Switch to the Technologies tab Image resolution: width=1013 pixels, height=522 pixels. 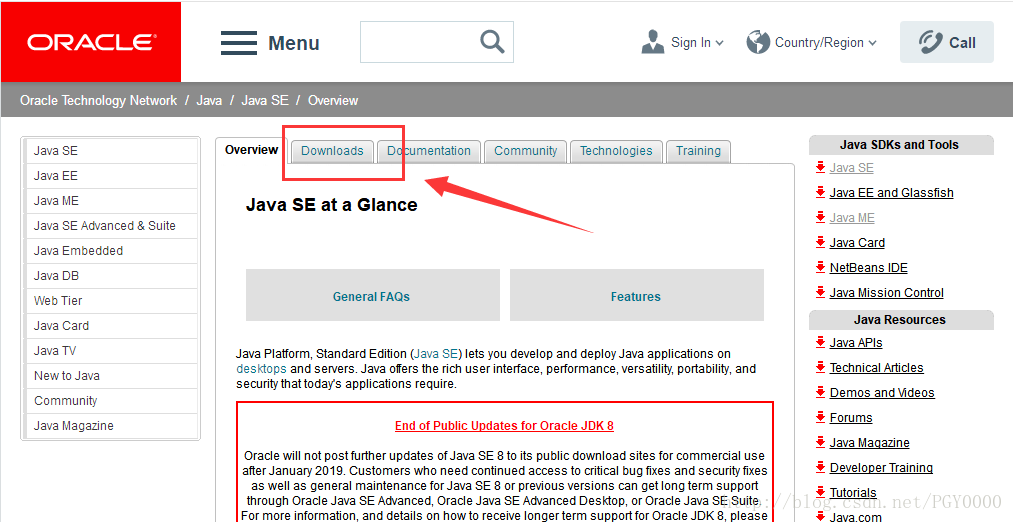coord(616,151)
